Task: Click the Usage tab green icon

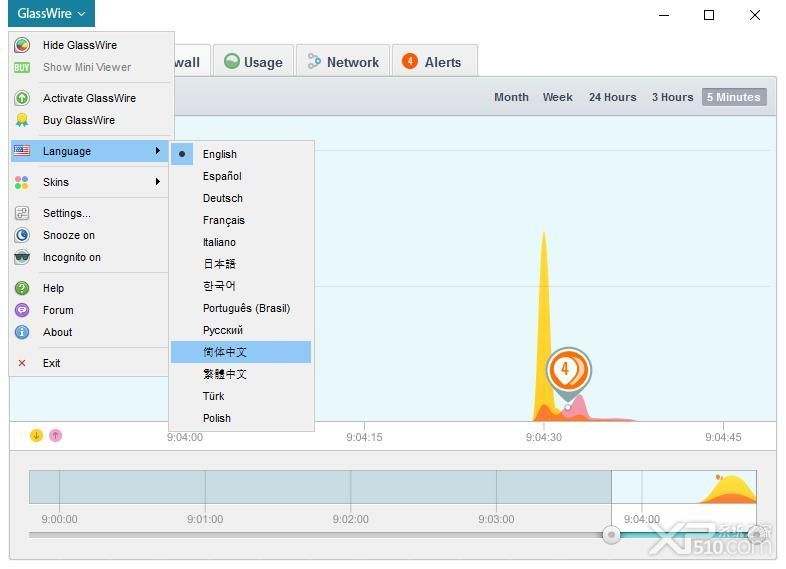Action: [232, 61]
